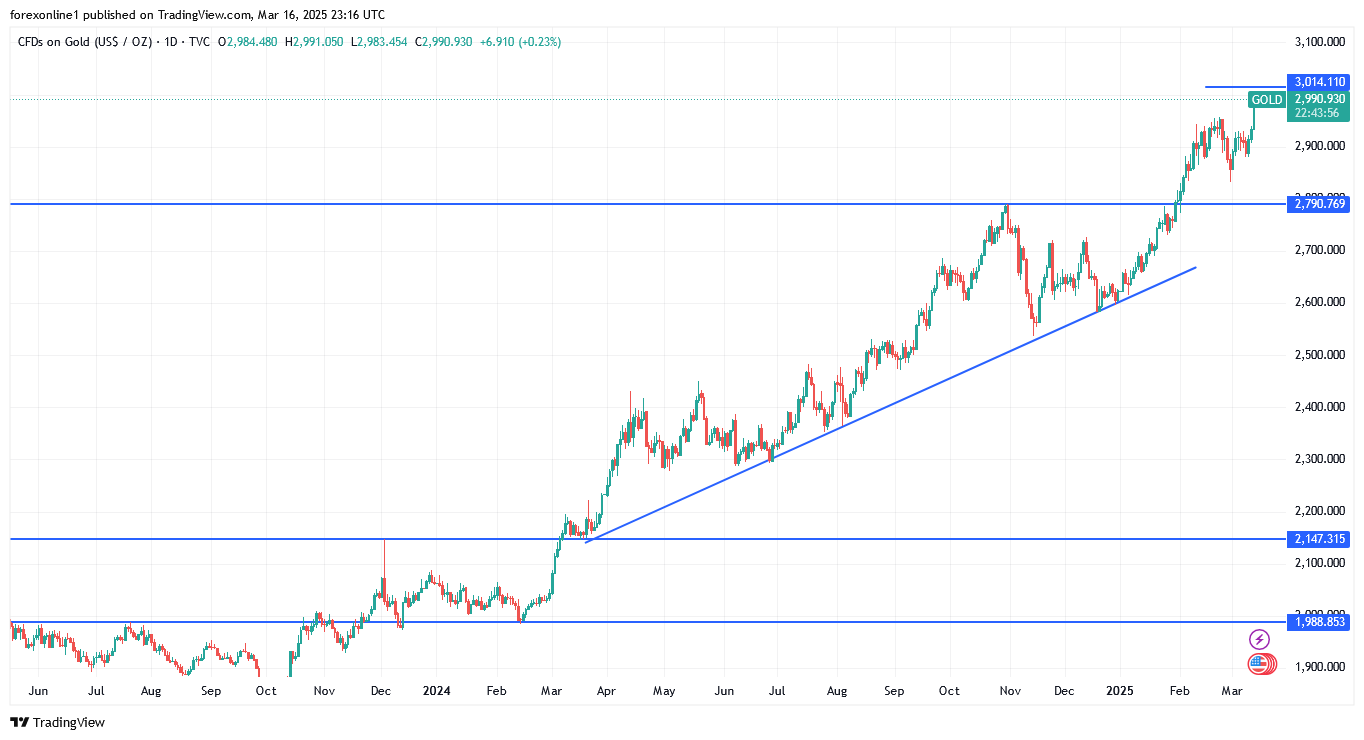Screen dimensions: 1364x740
Task: Click the 2024 label on time axis
Action: (436, 691)
